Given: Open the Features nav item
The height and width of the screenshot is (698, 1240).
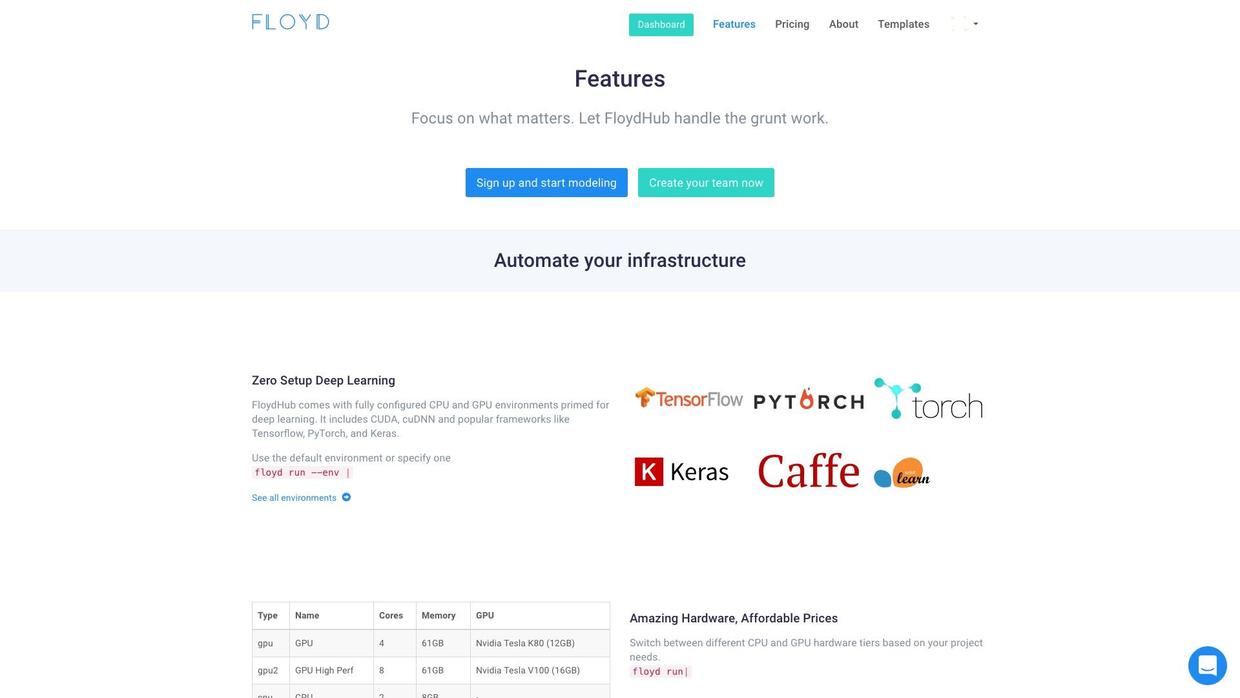Looking at the screenshot, I should [x=734, y=24].
